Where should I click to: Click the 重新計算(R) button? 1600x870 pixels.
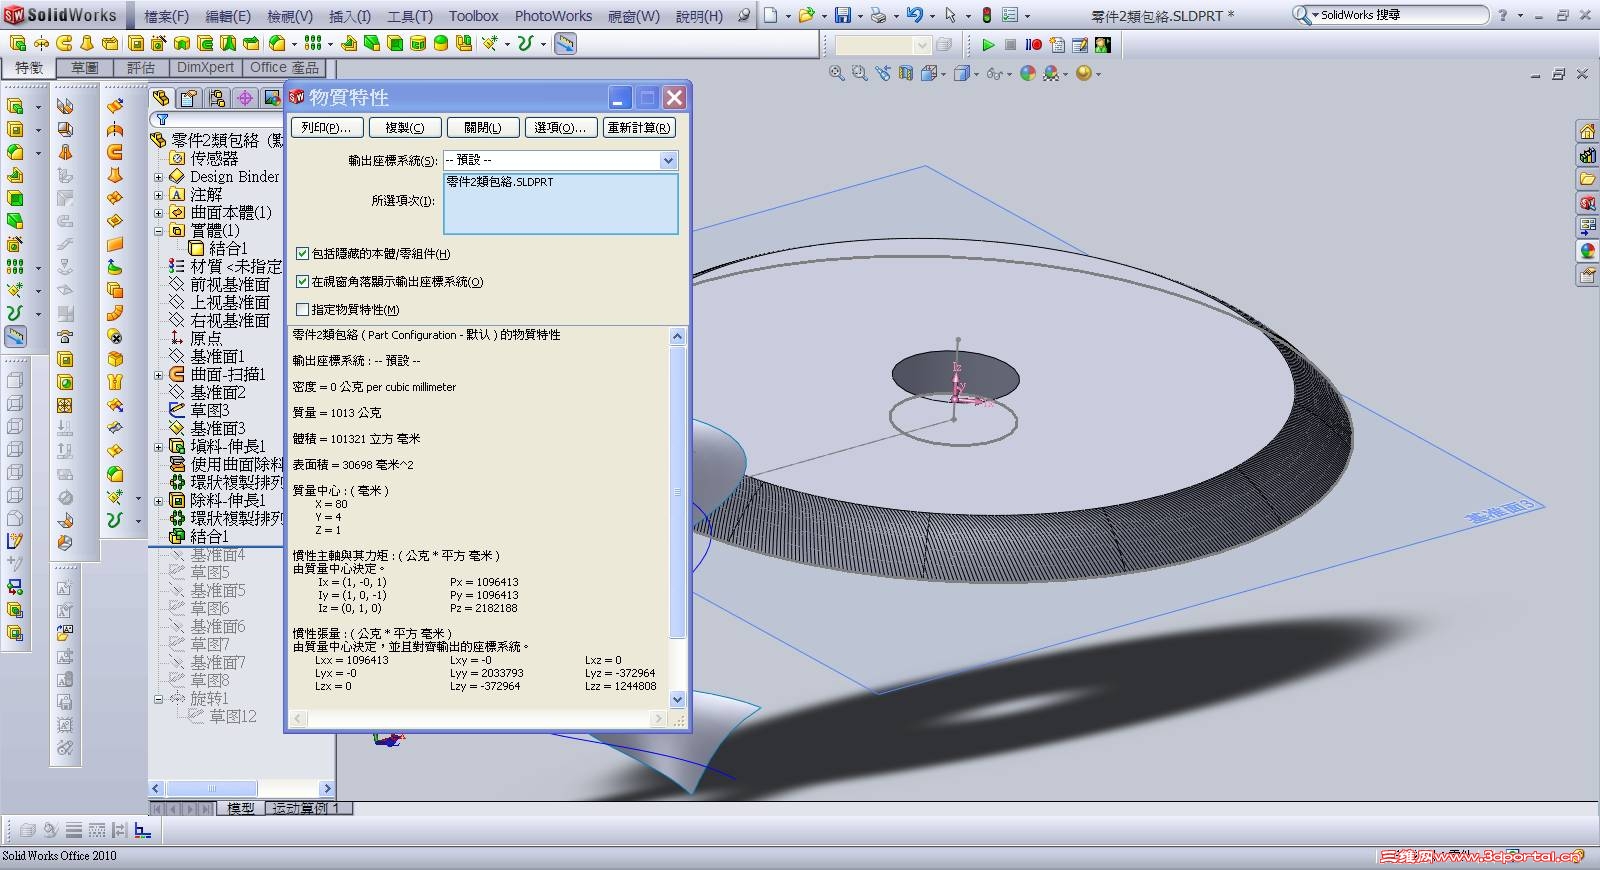click(x=640, y=128)
